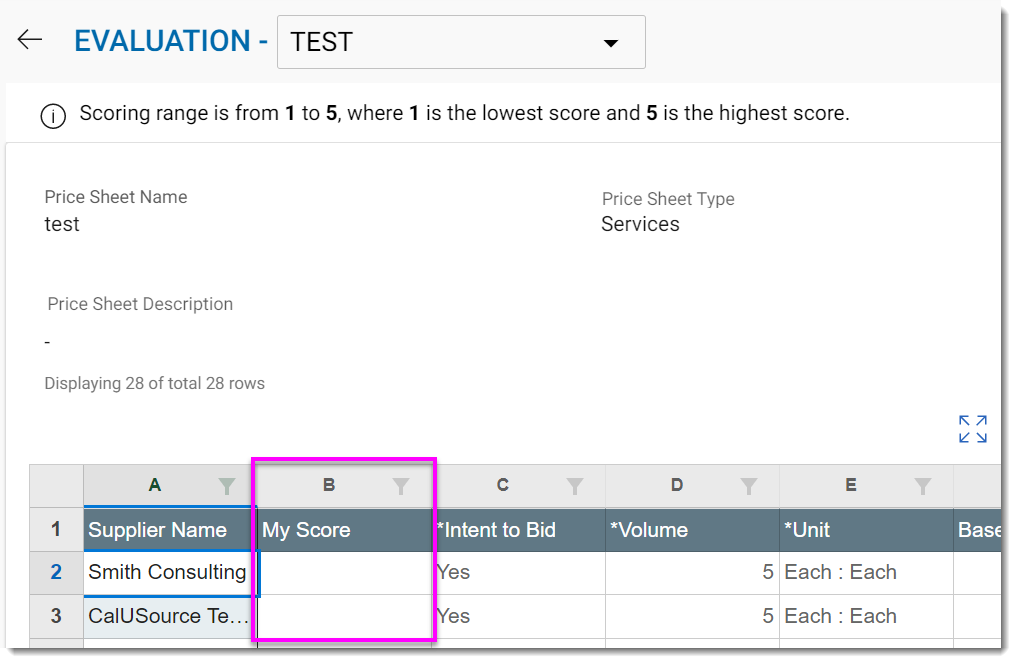Open filter for column E
The image size is (1016, 663).
tap(923, 486)
